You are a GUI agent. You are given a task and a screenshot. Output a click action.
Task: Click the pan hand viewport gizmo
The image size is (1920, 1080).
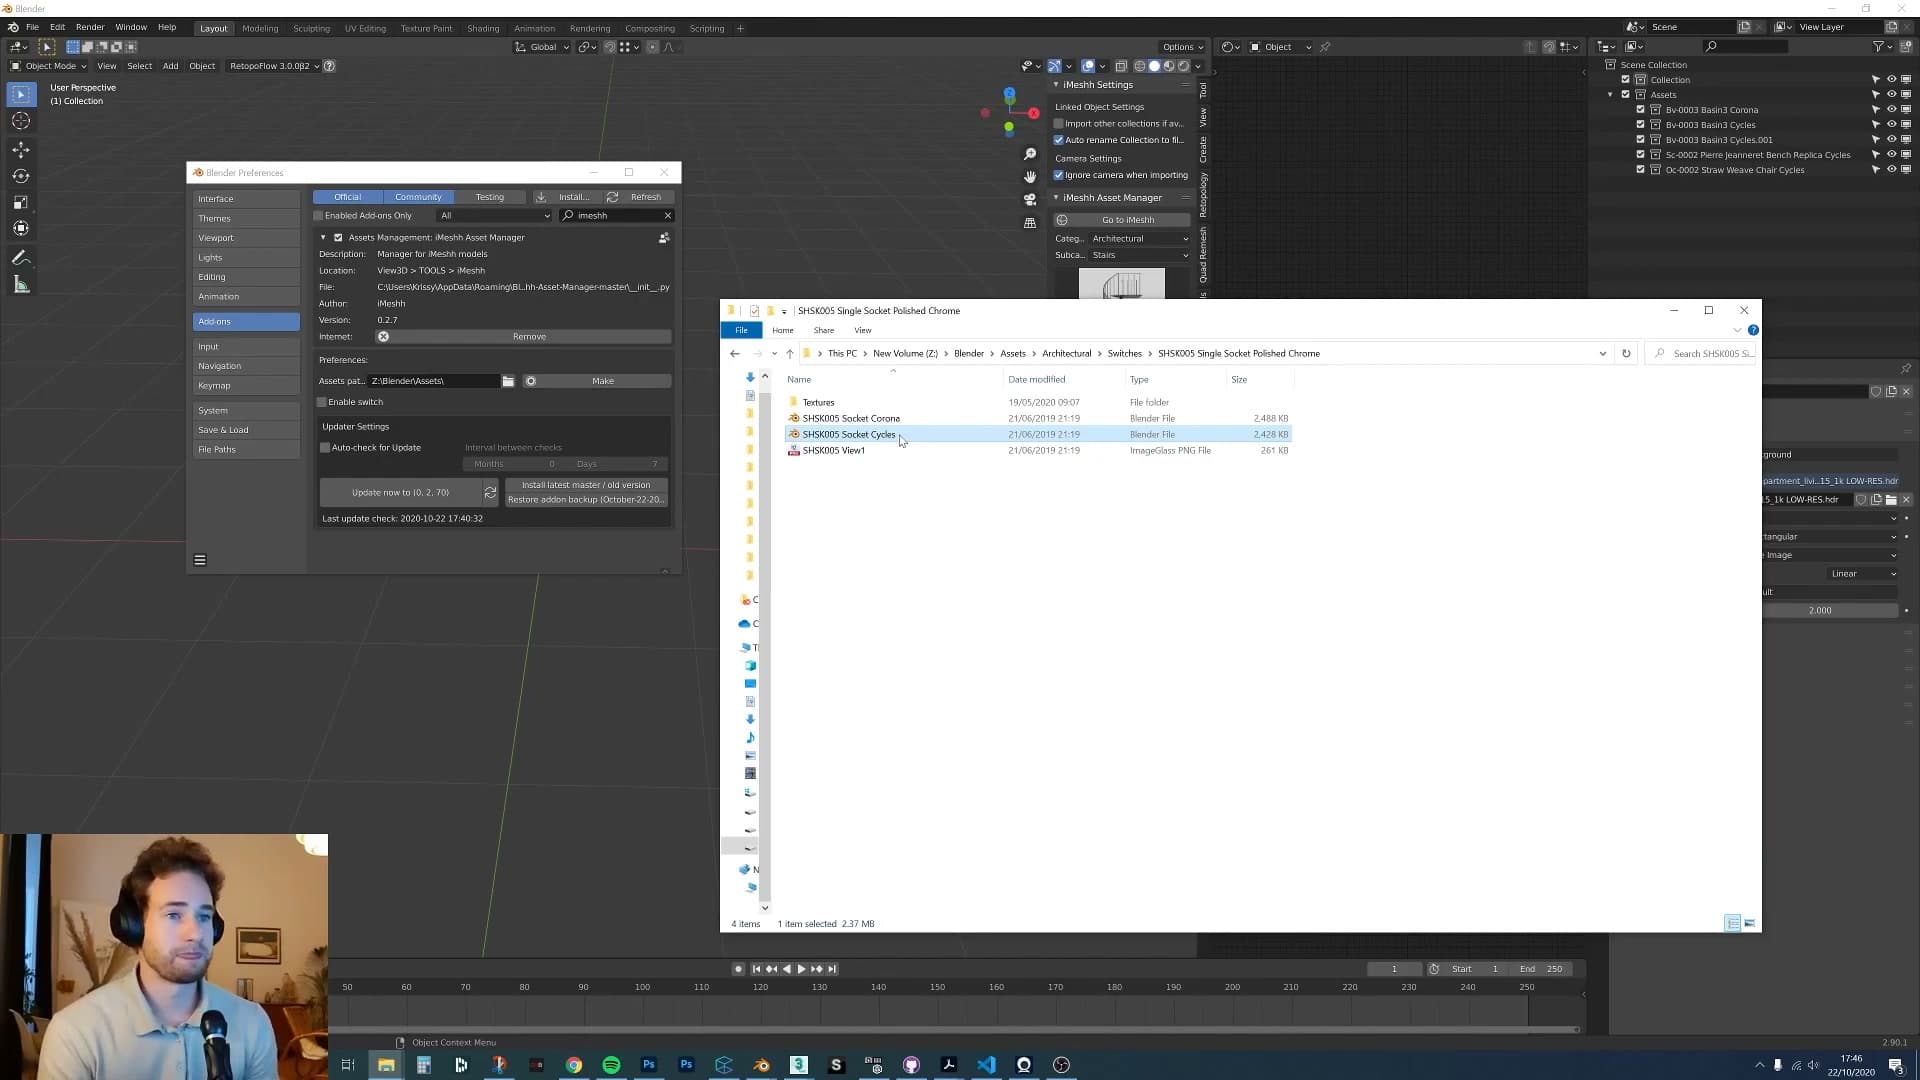(1030, 177)
